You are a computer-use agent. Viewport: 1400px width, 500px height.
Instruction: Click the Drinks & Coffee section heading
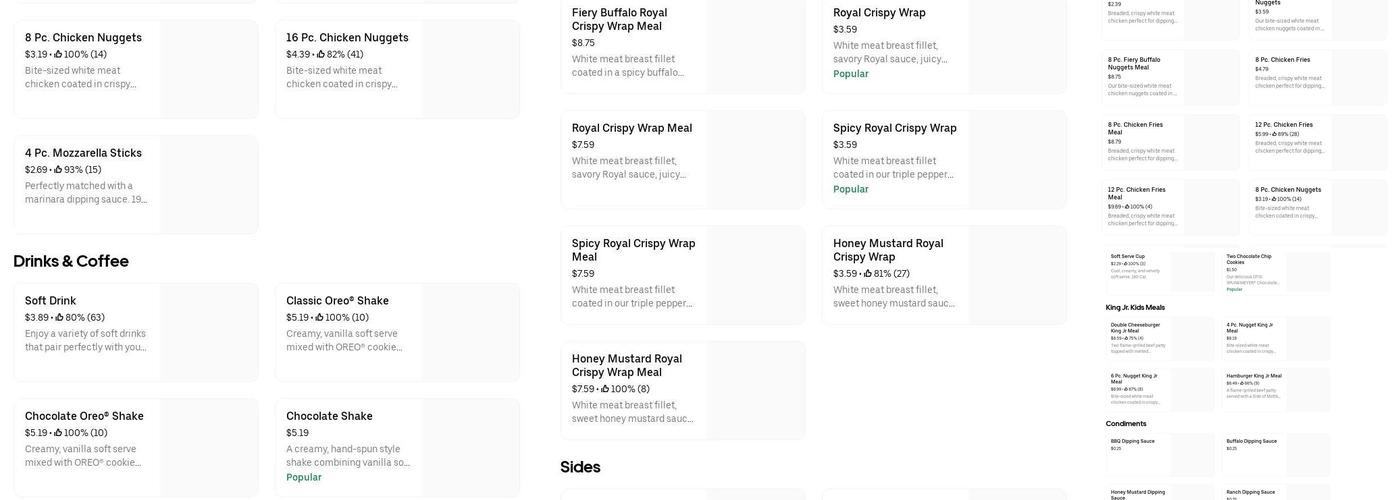71,262
